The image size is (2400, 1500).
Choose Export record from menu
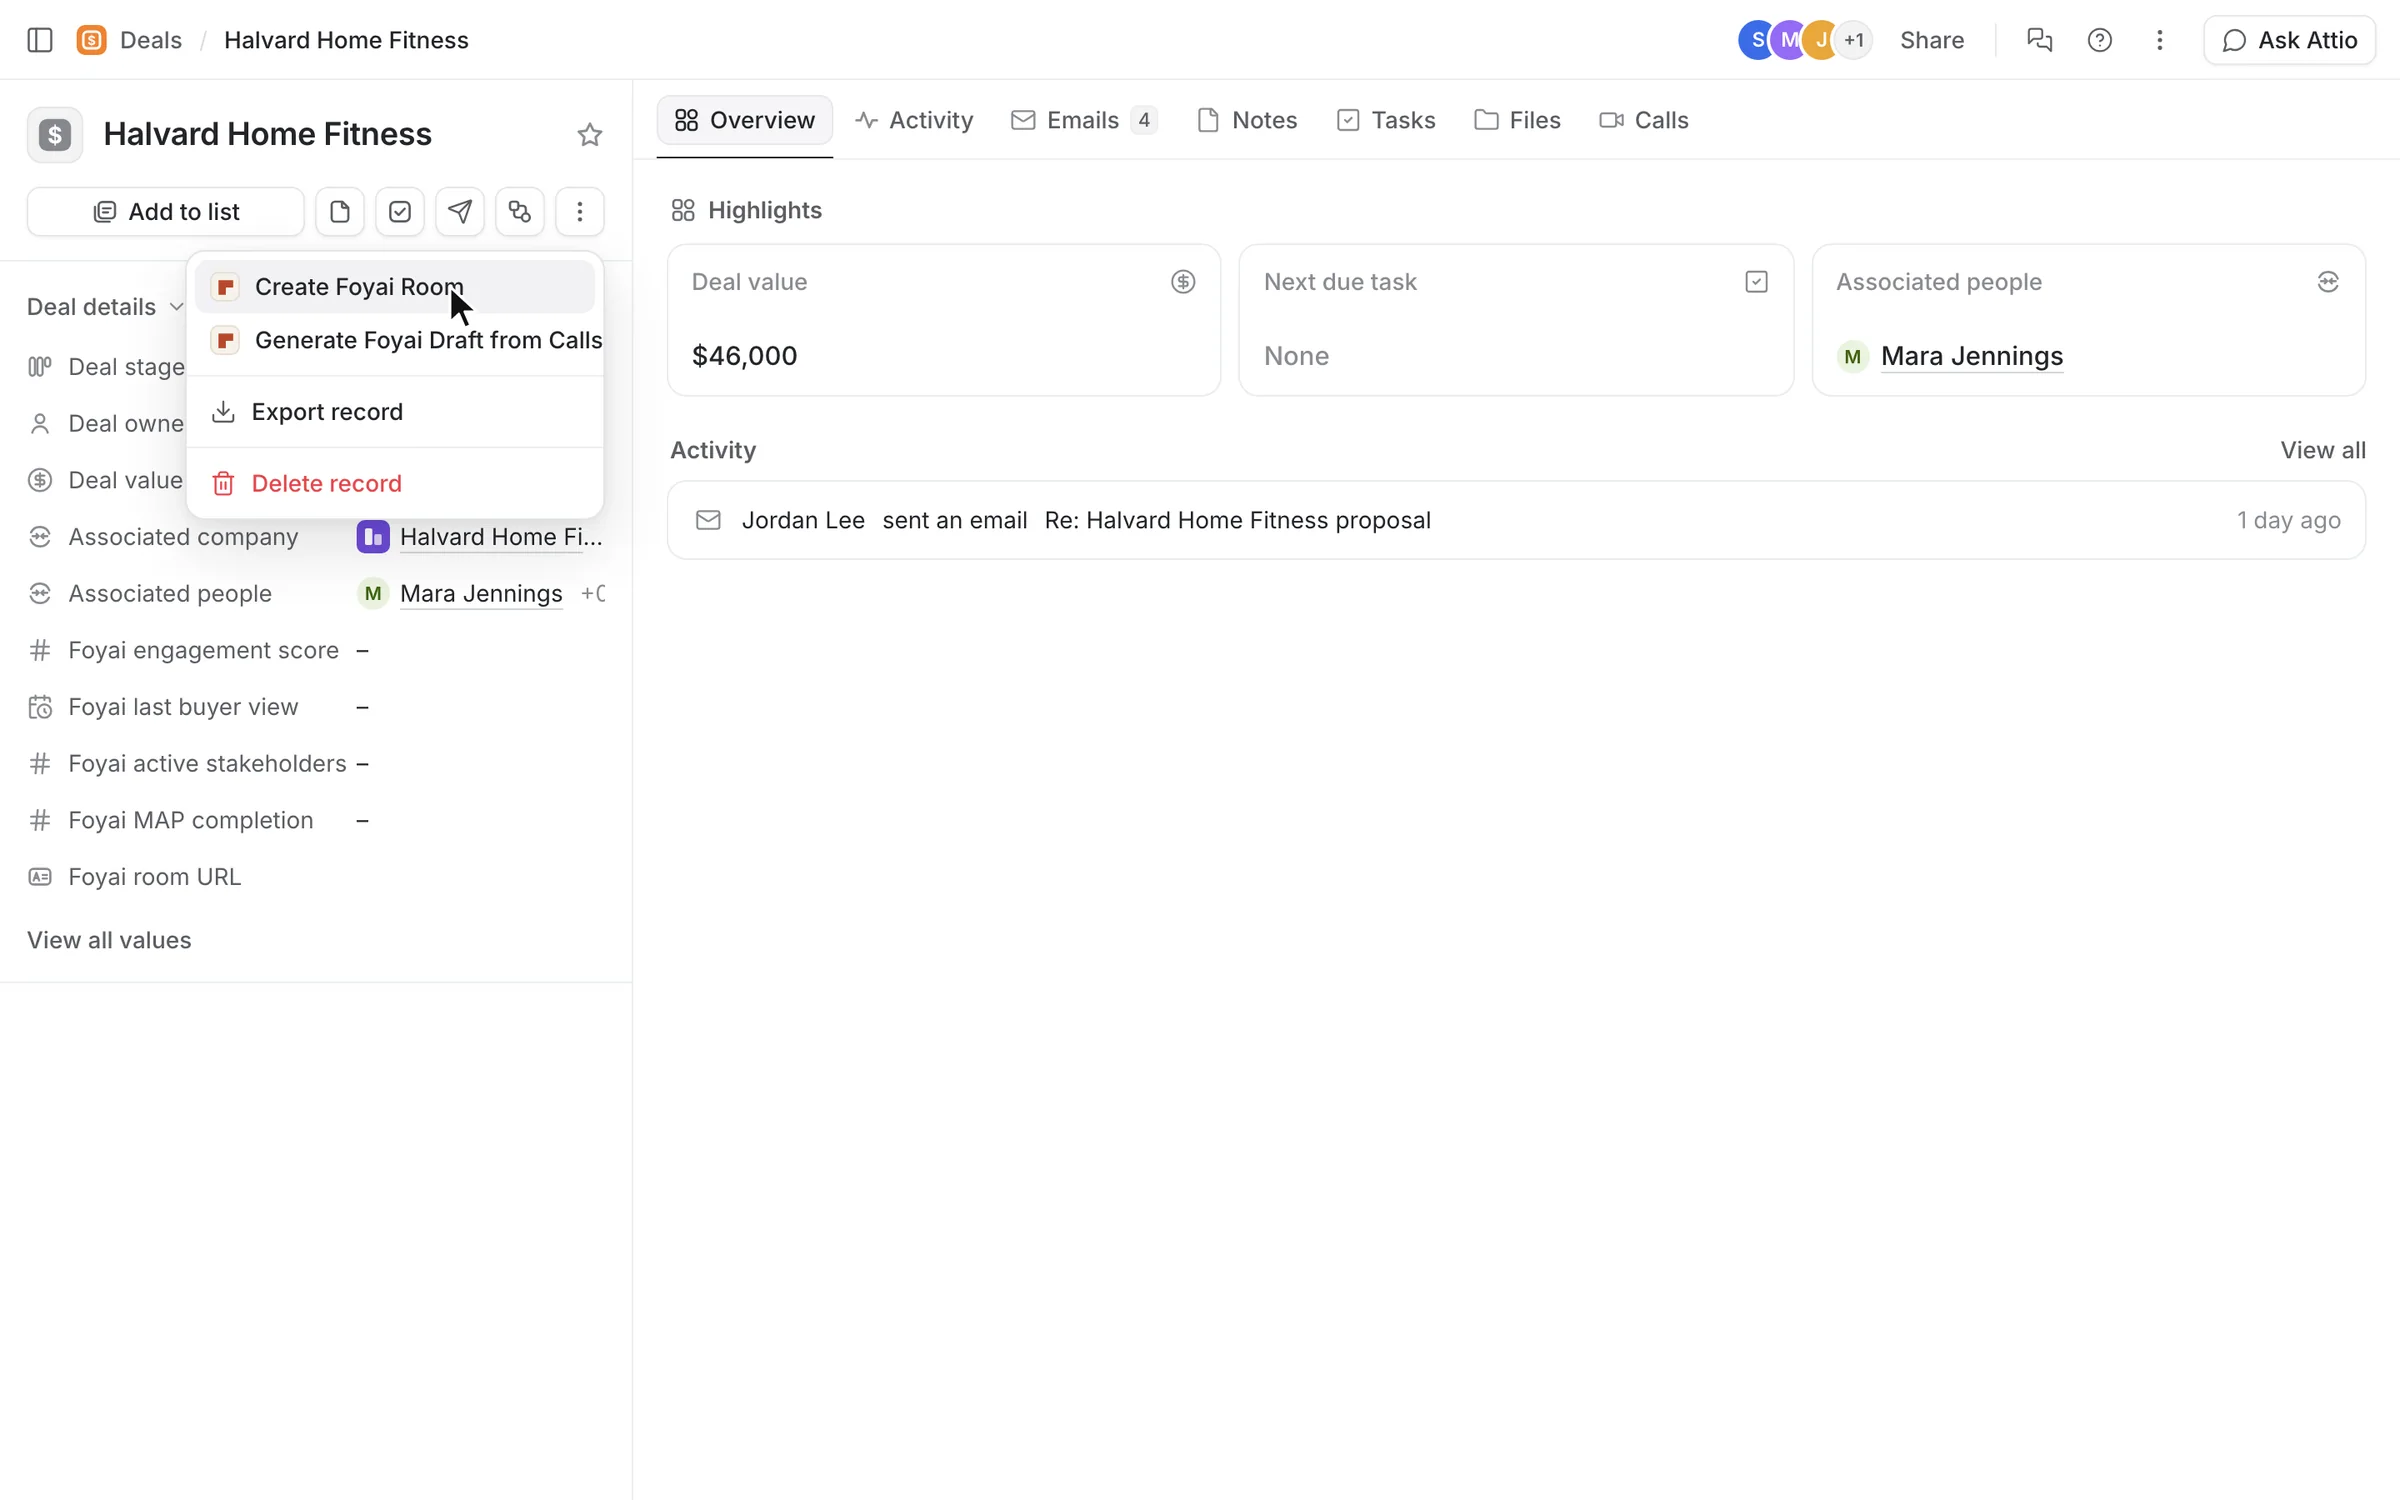[x=395, y=412]
